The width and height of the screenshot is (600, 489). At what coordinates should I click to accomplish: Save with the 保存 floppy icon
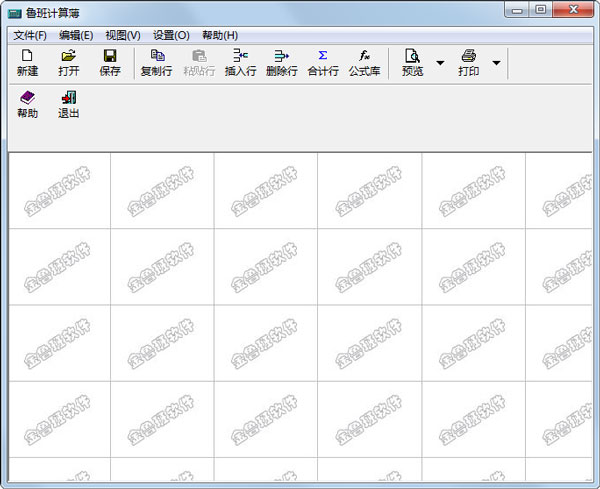pos(110,63)
